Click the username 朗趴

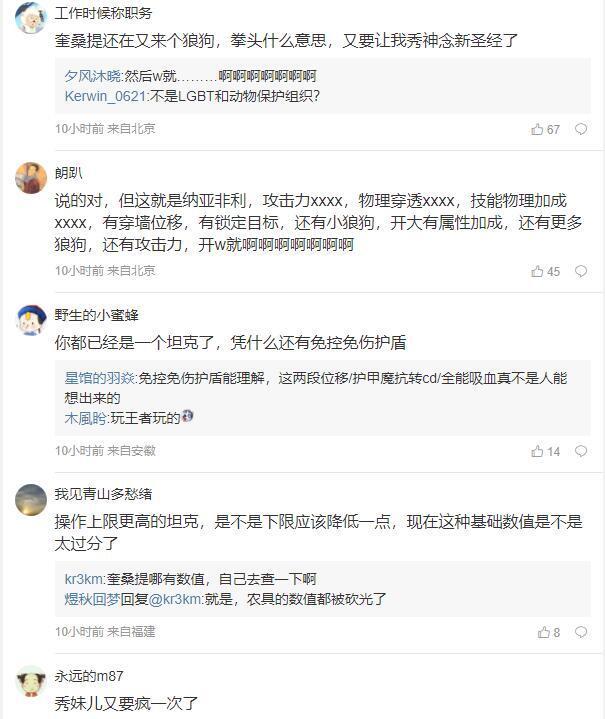coord(69,172)
